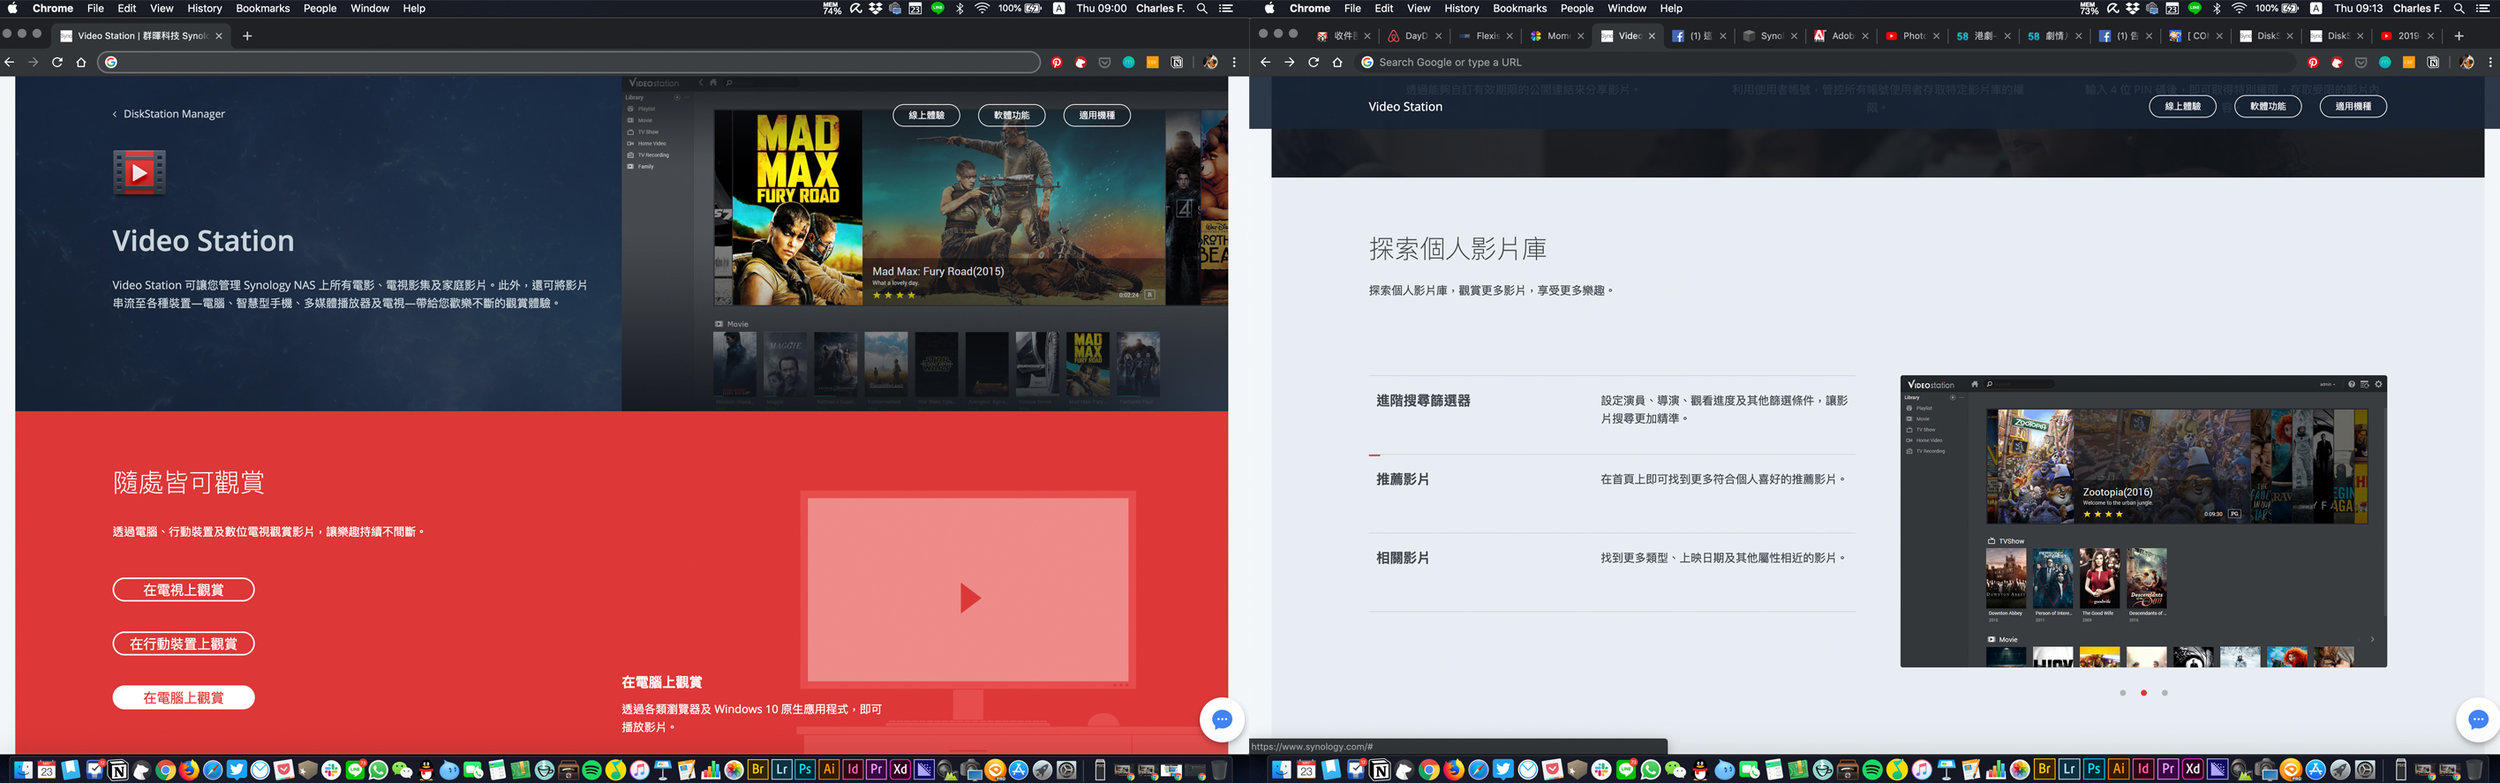Click the Zootopia screenshot in the right window
This screenshot has width=2500, height=783.
click(2143, 522)
